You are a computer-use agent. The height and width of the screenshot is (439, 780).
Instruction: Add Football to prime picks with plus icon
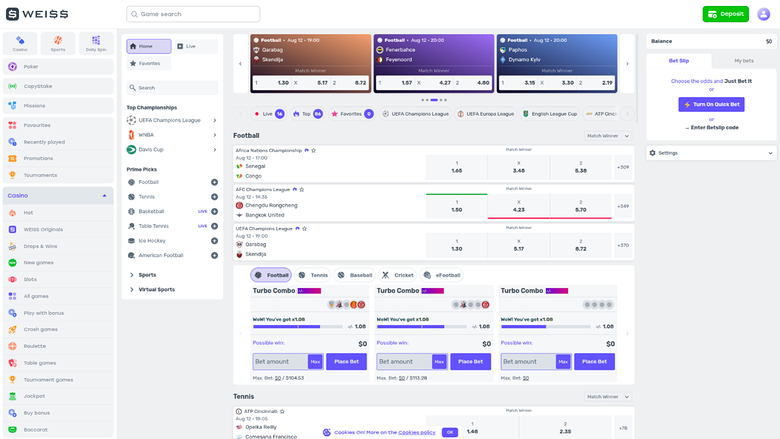(214, 182)
